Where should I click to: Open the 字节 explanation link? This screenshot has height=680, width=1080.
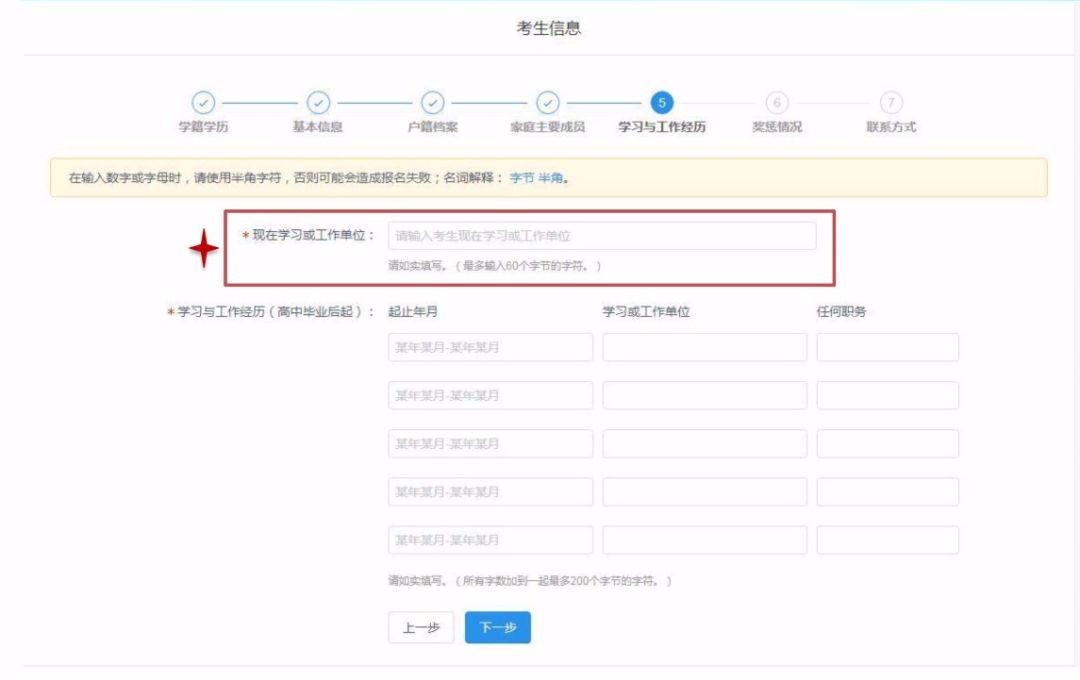tap(522, 178)
